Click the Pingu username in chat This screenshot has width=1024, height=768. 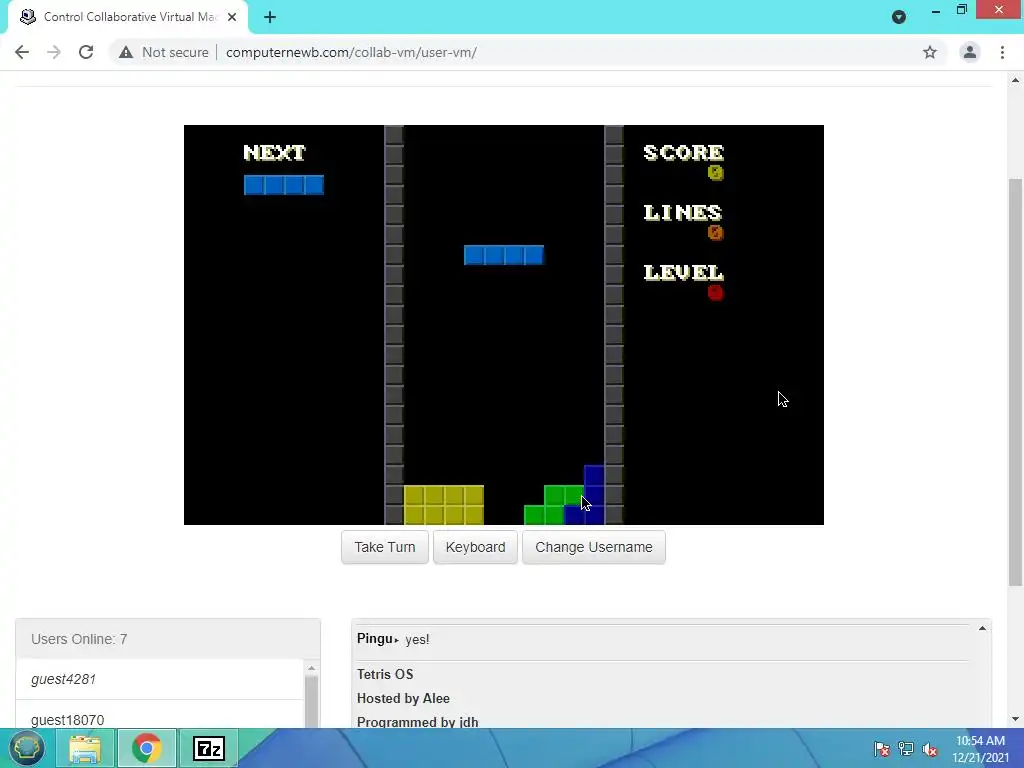pos(374,639)
